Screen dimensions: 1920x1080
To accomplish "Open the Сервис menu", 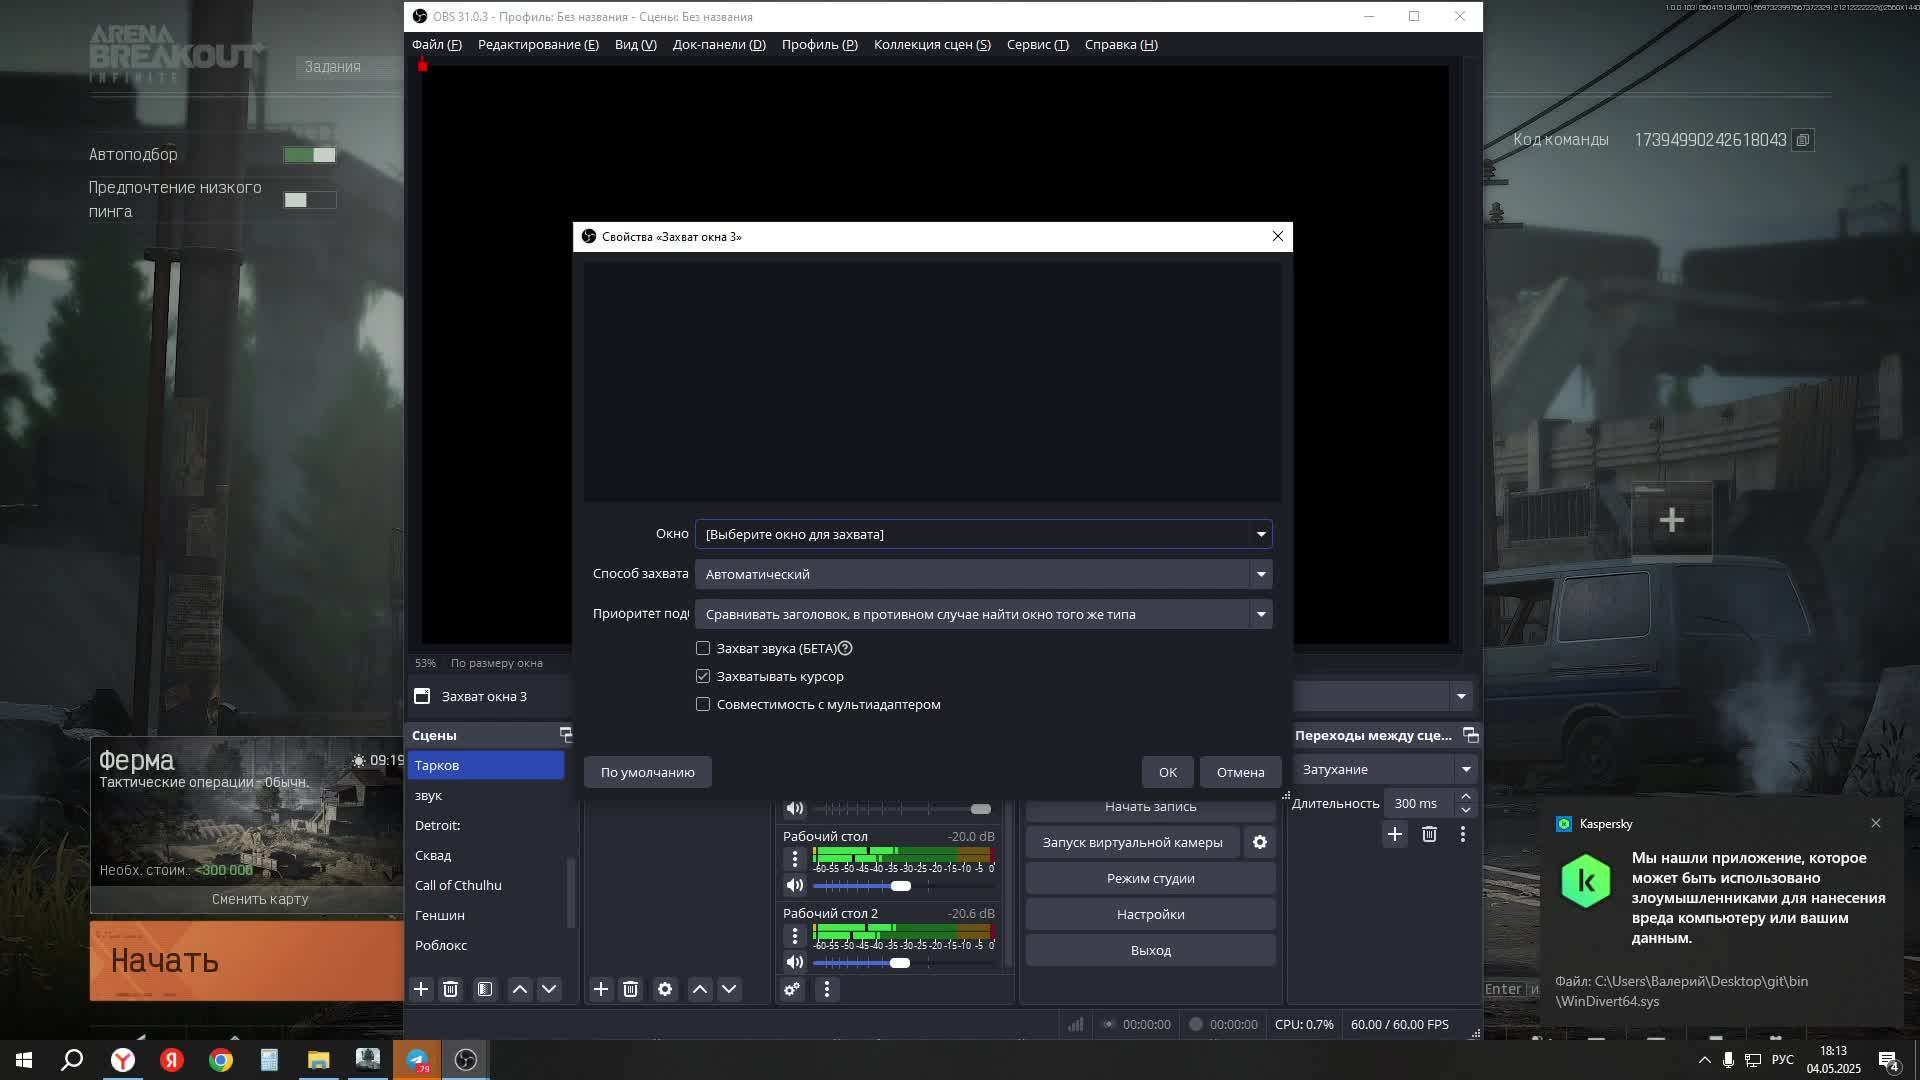I will [1037, 45].
